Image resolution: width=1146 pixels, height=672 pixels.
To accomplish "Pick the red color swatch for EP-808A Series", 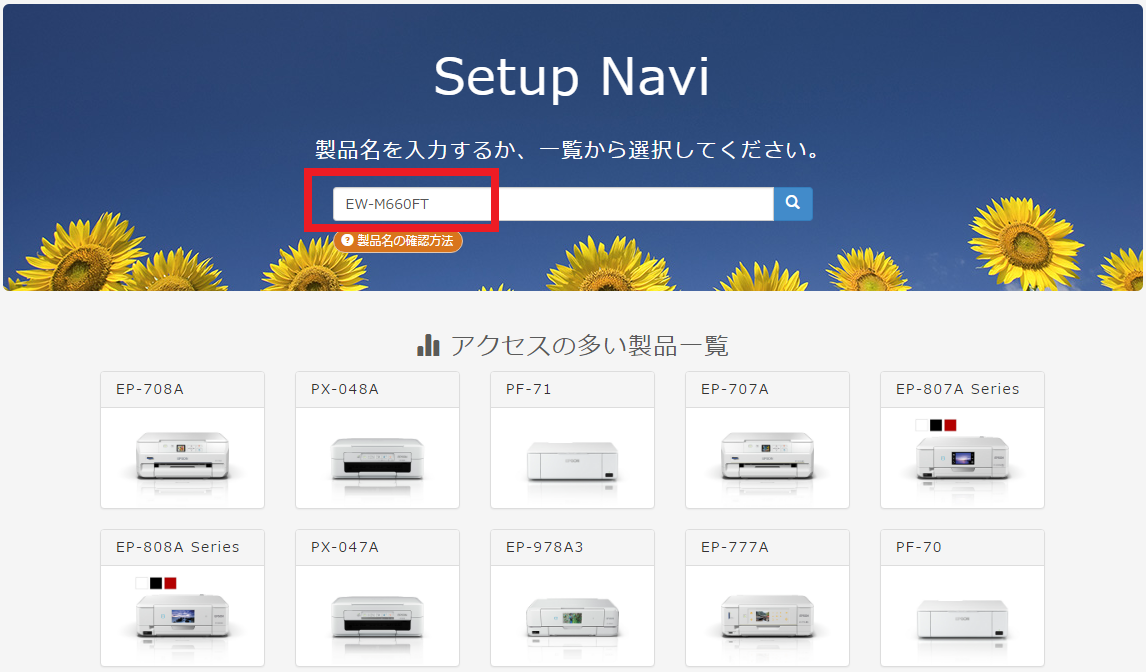I will point(170,583).
